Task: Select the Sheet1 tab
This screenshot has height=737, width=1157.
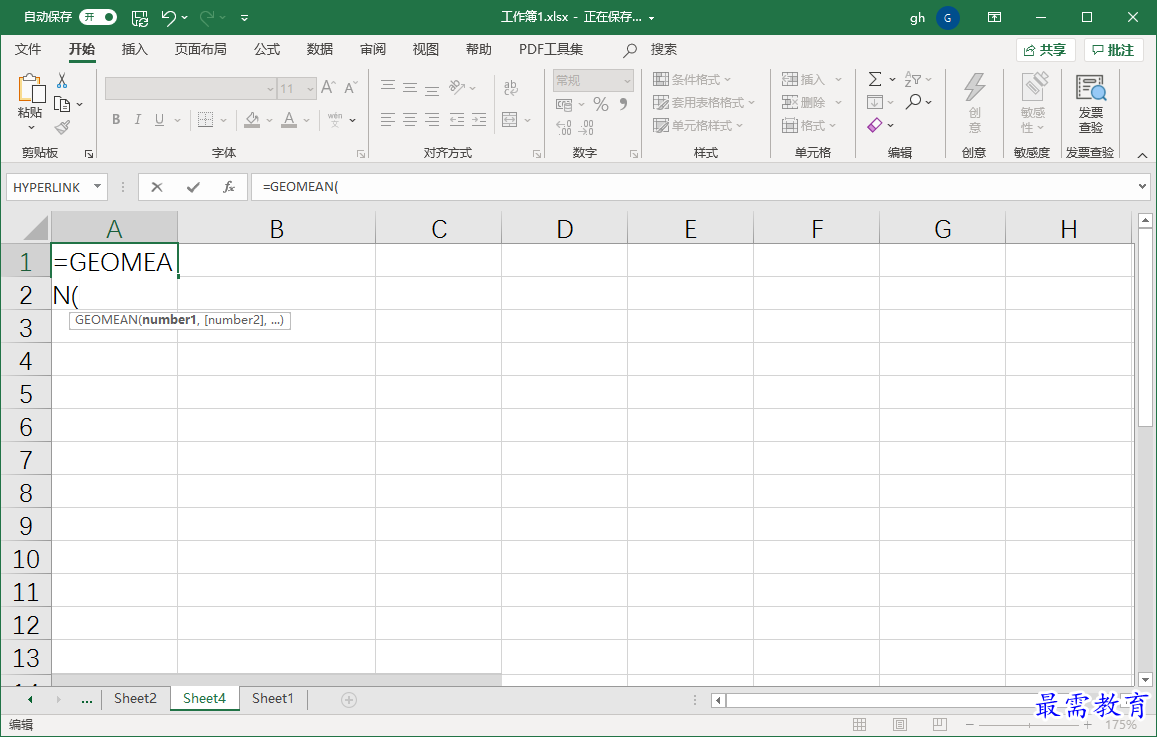Action: click(x=272, y=699)
